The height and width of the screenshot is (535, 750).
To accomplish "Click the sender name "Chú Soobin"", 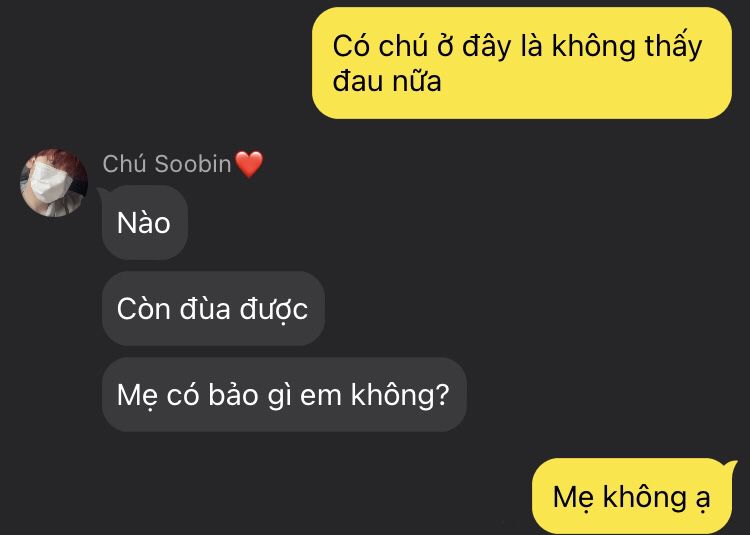I will pos(167,164).
